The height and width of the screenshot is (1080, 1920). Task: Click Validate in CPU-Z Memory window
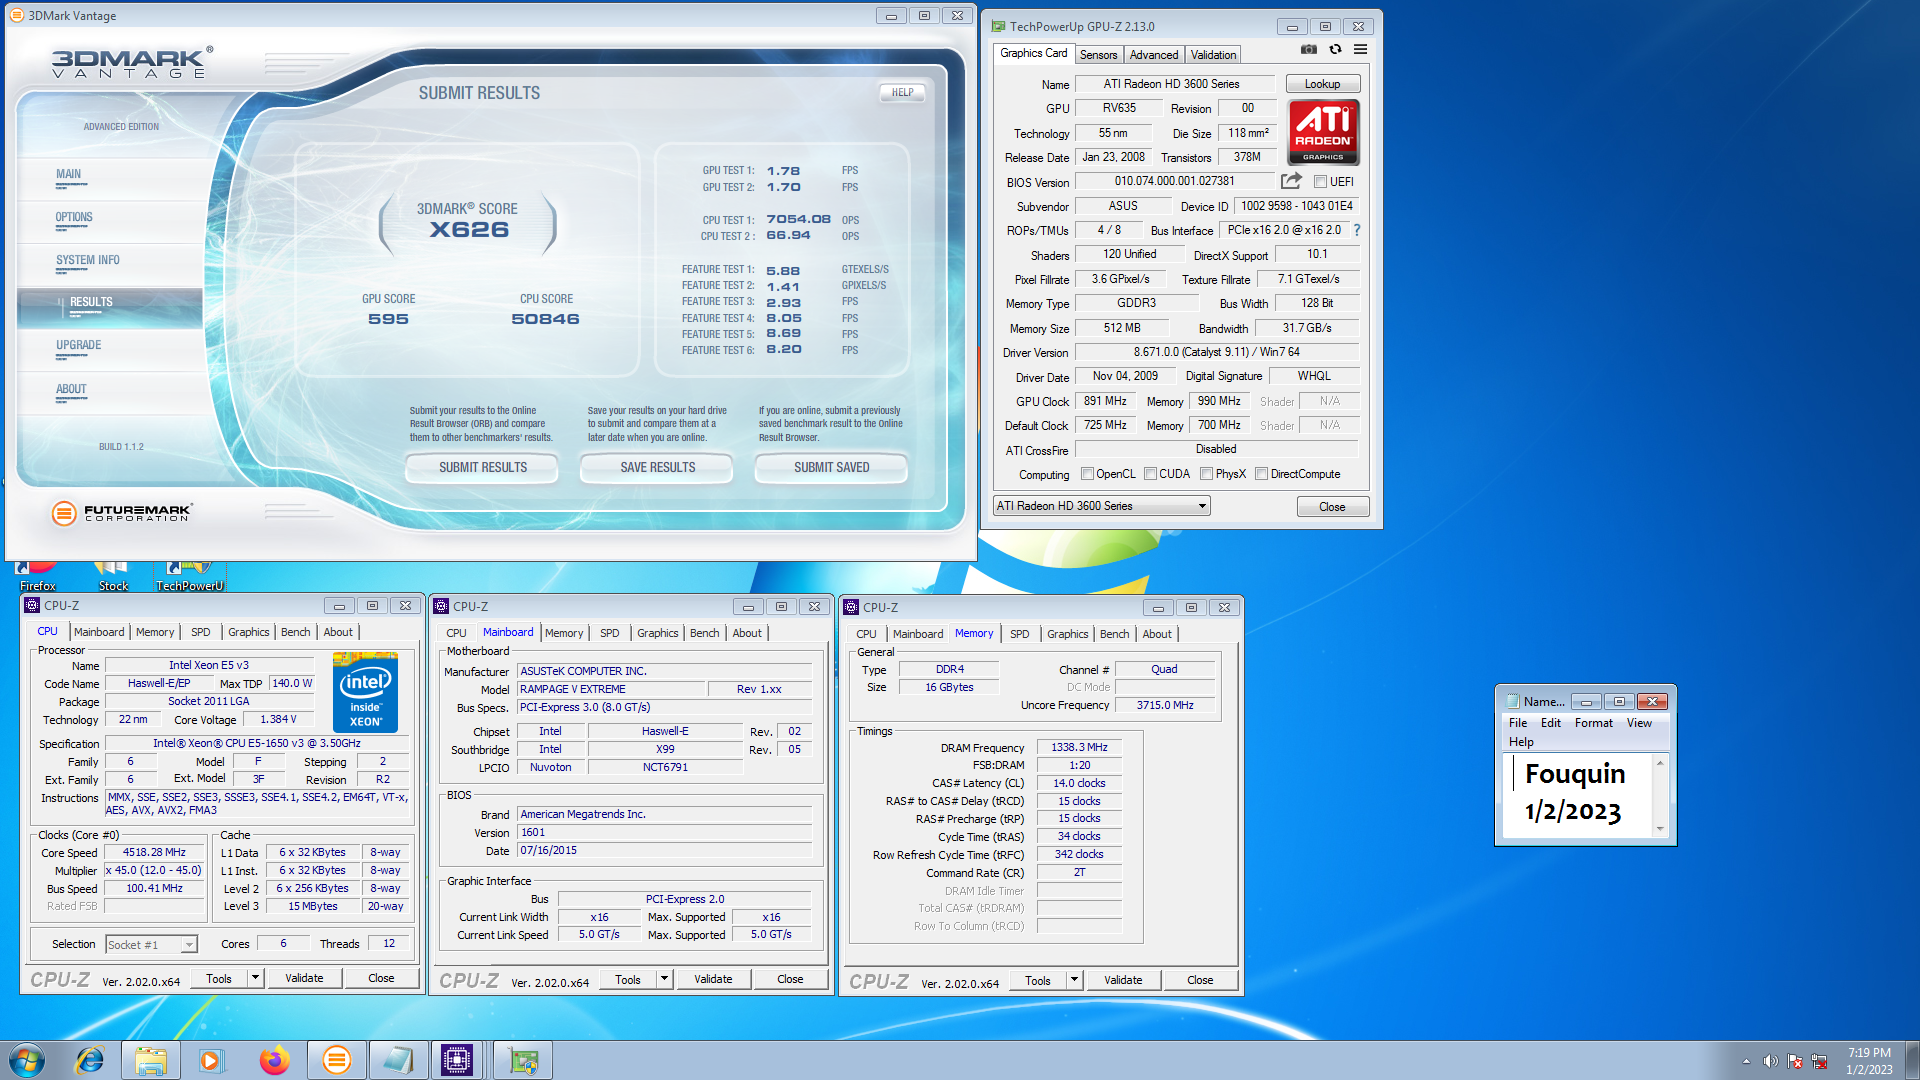pos(1122,980)
